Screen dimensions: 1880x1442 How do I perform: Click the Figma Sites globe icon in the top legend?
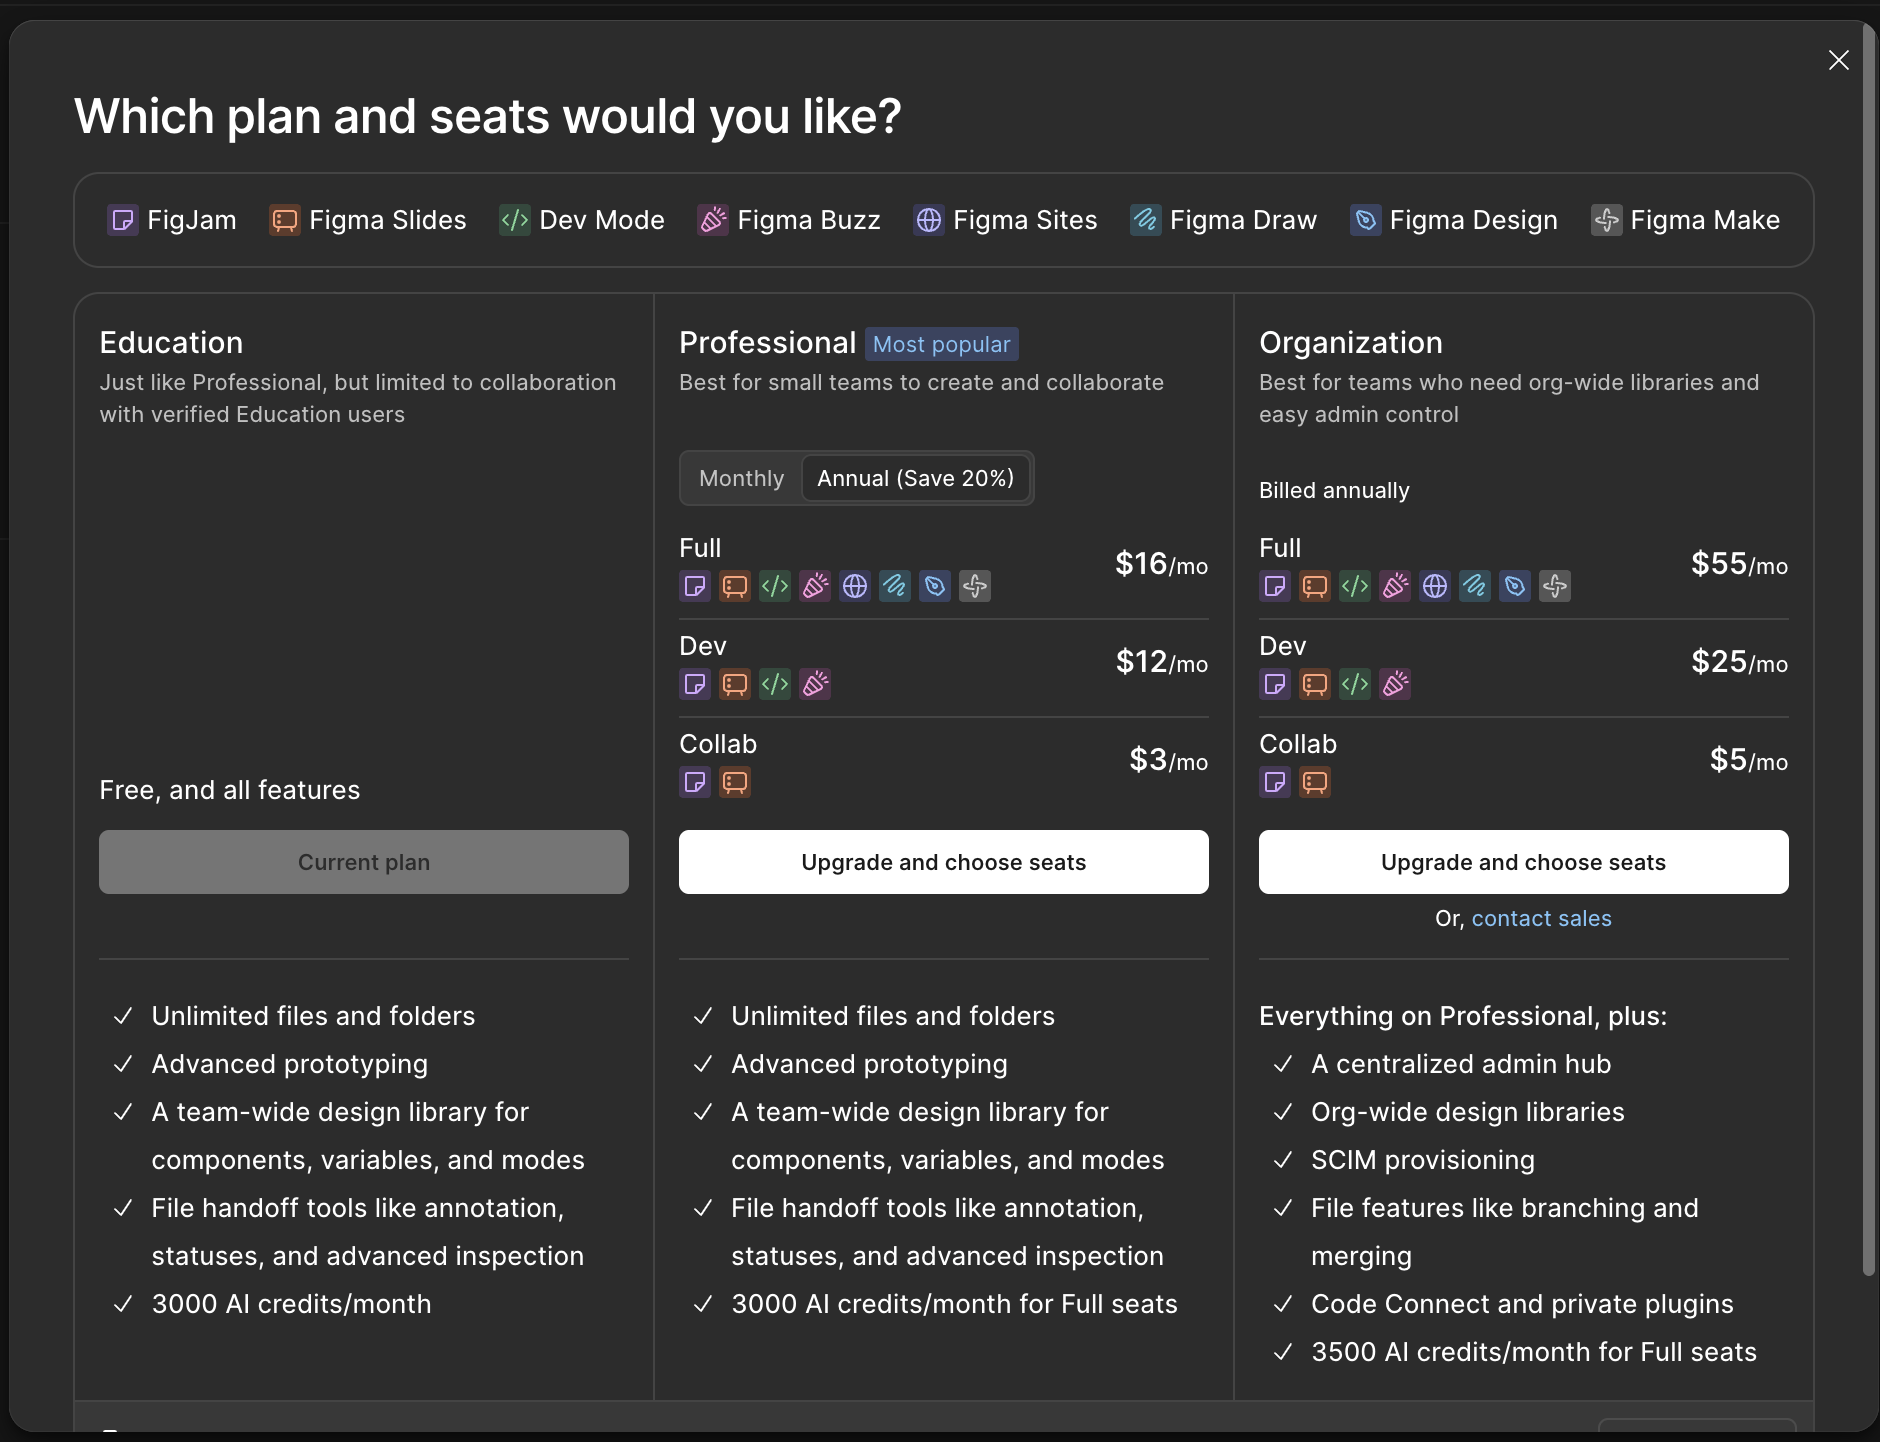click(929, 220)
